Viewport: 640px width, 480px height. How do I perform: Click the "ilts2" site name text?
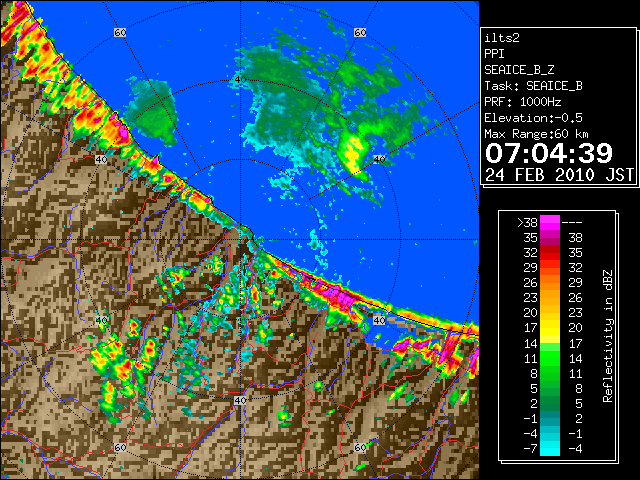pos(502,38)
